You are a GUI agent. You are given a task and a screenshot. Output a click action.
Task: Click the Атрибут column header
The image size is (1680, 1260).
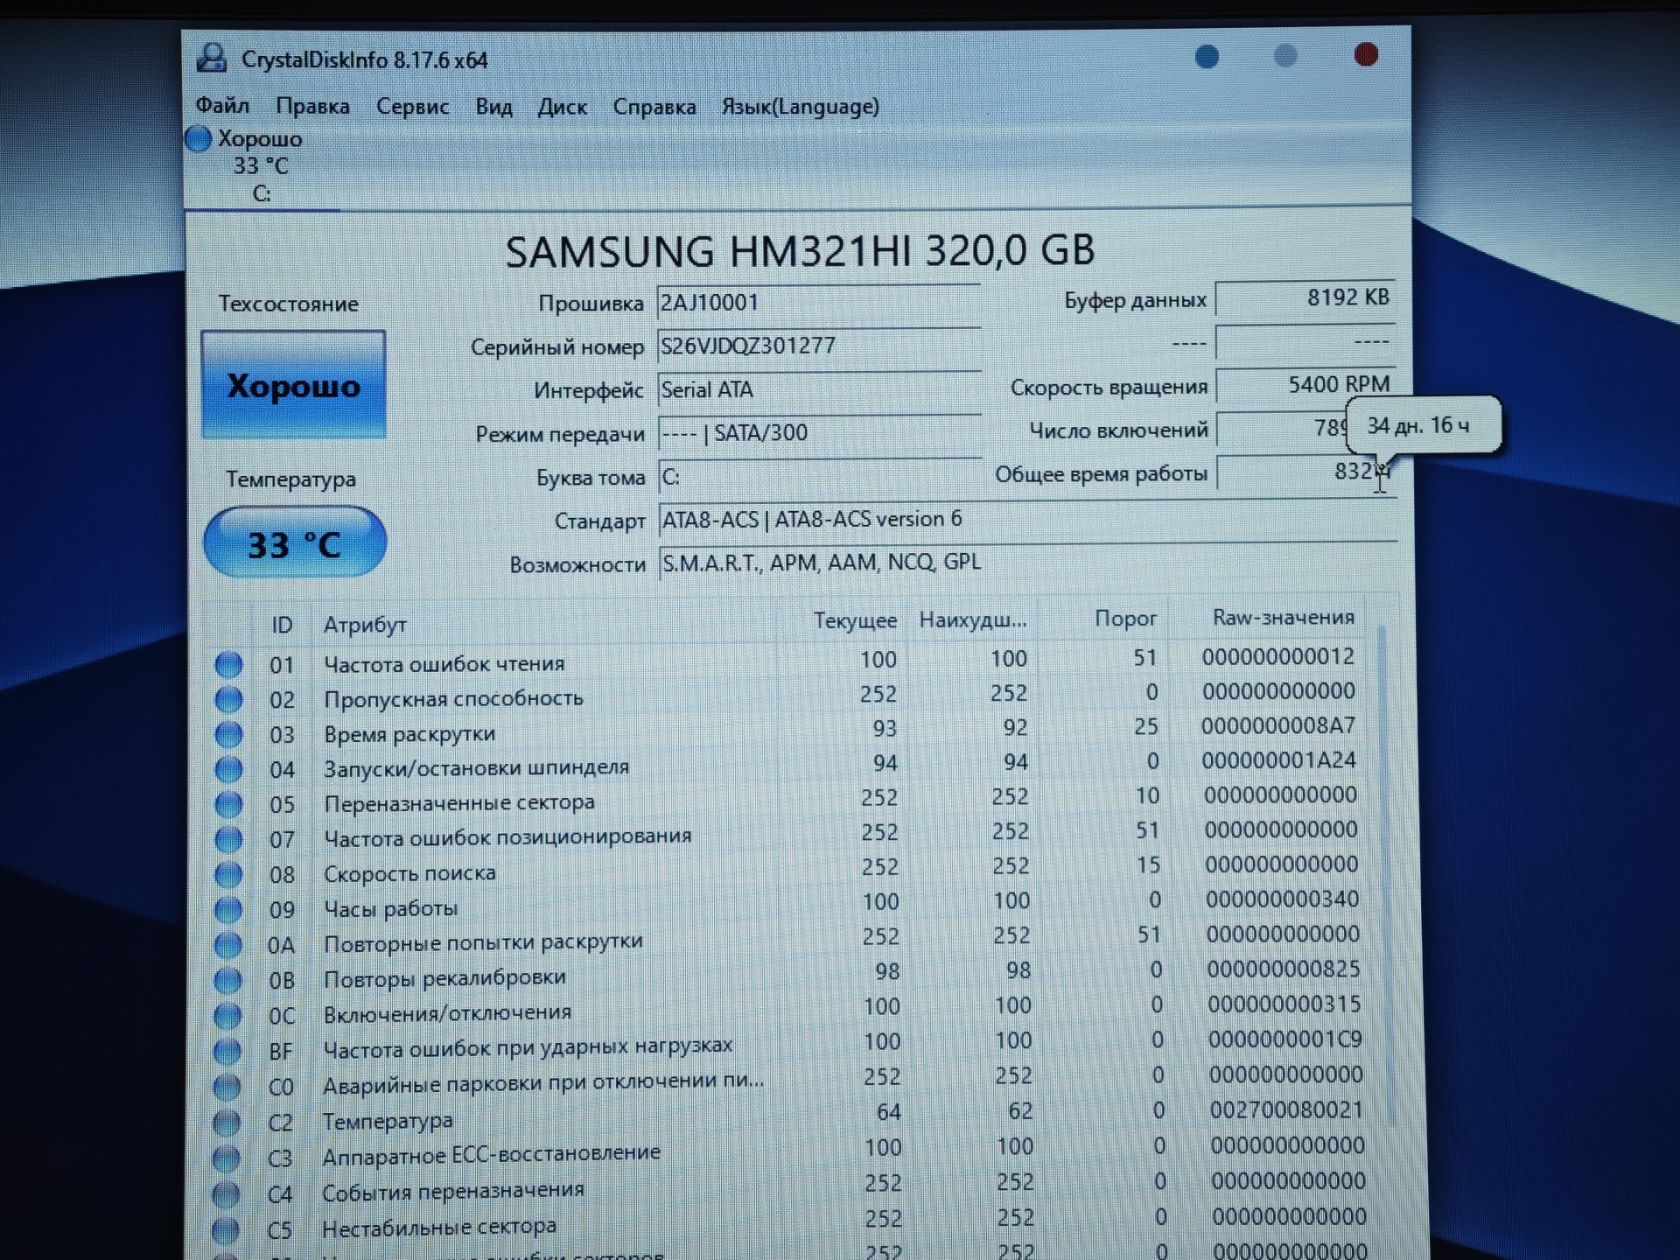pyautogui.click(x=364, y=625)
